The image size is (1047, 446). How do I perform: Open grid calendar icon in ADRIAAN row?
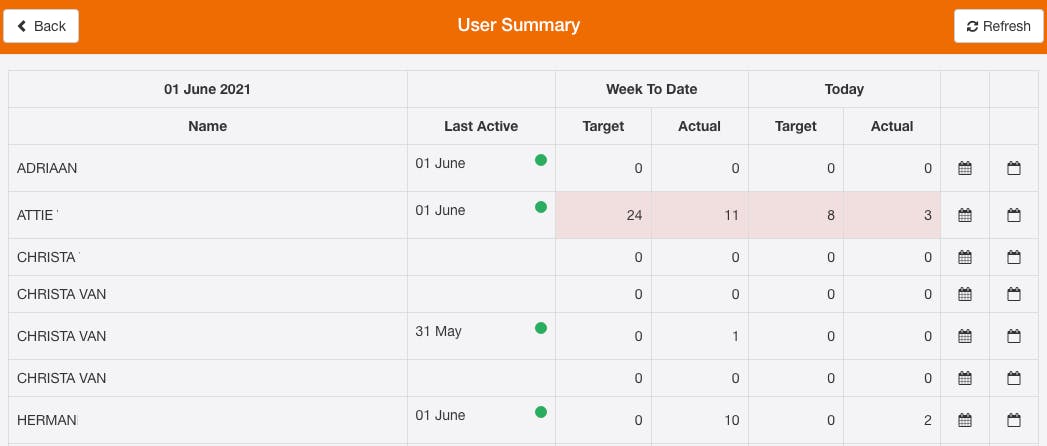[x=965, y=168]
